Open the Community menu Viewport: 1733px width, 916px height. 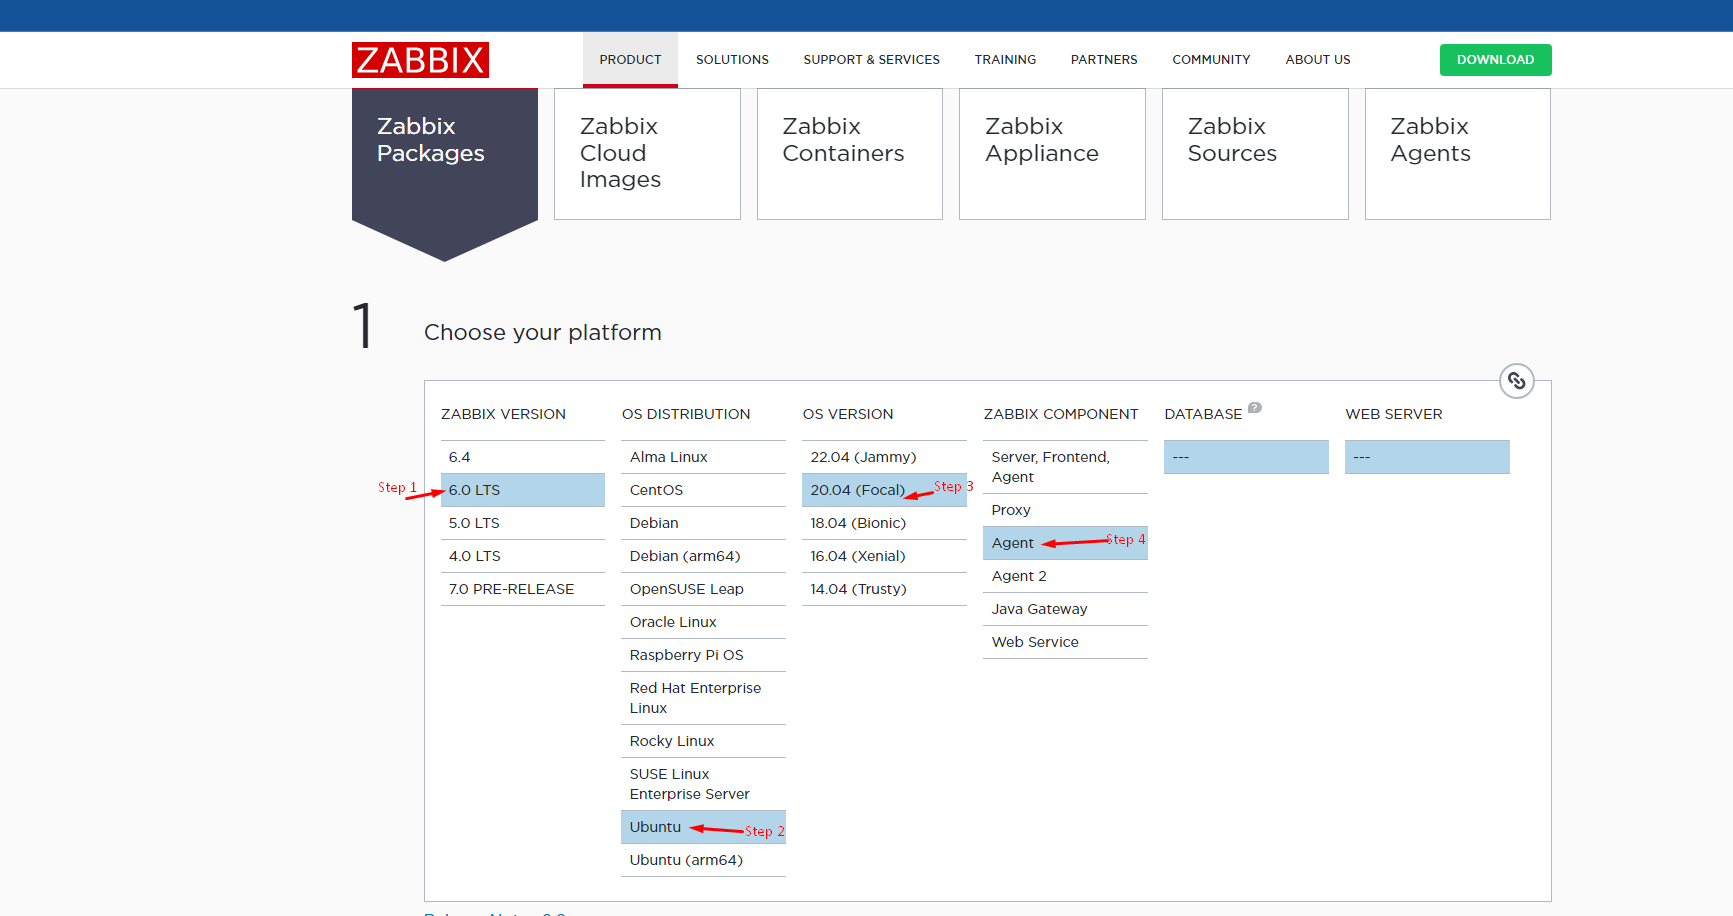click(1211, 60)
